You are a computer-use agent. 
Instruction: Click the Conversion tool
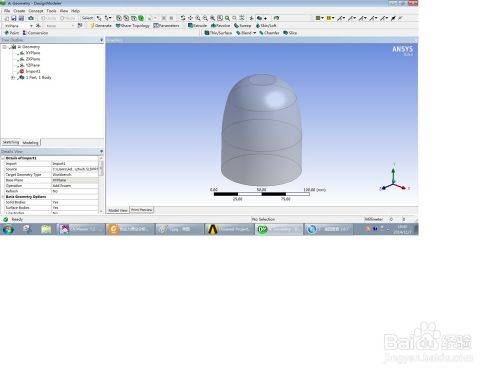pyautogui.click(x=35, y=33)
